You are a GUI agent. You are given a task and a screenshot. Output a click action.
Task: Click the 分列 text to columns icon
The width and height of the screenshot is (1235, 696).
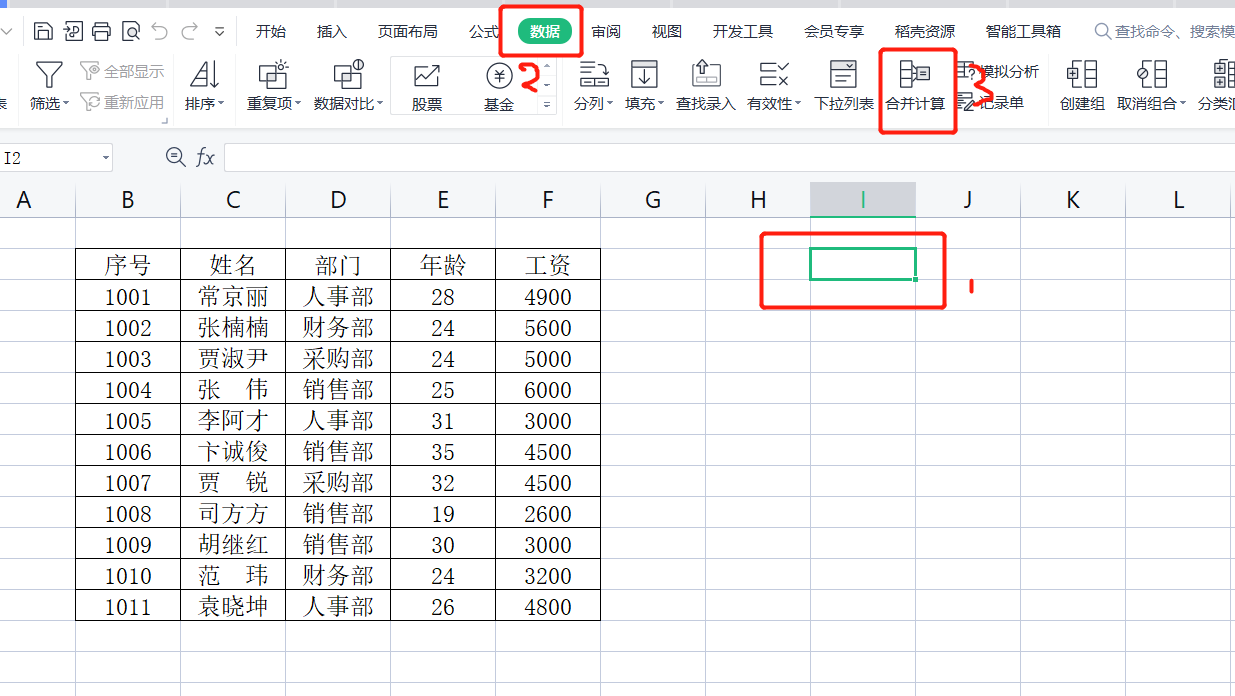pos(594,75)
